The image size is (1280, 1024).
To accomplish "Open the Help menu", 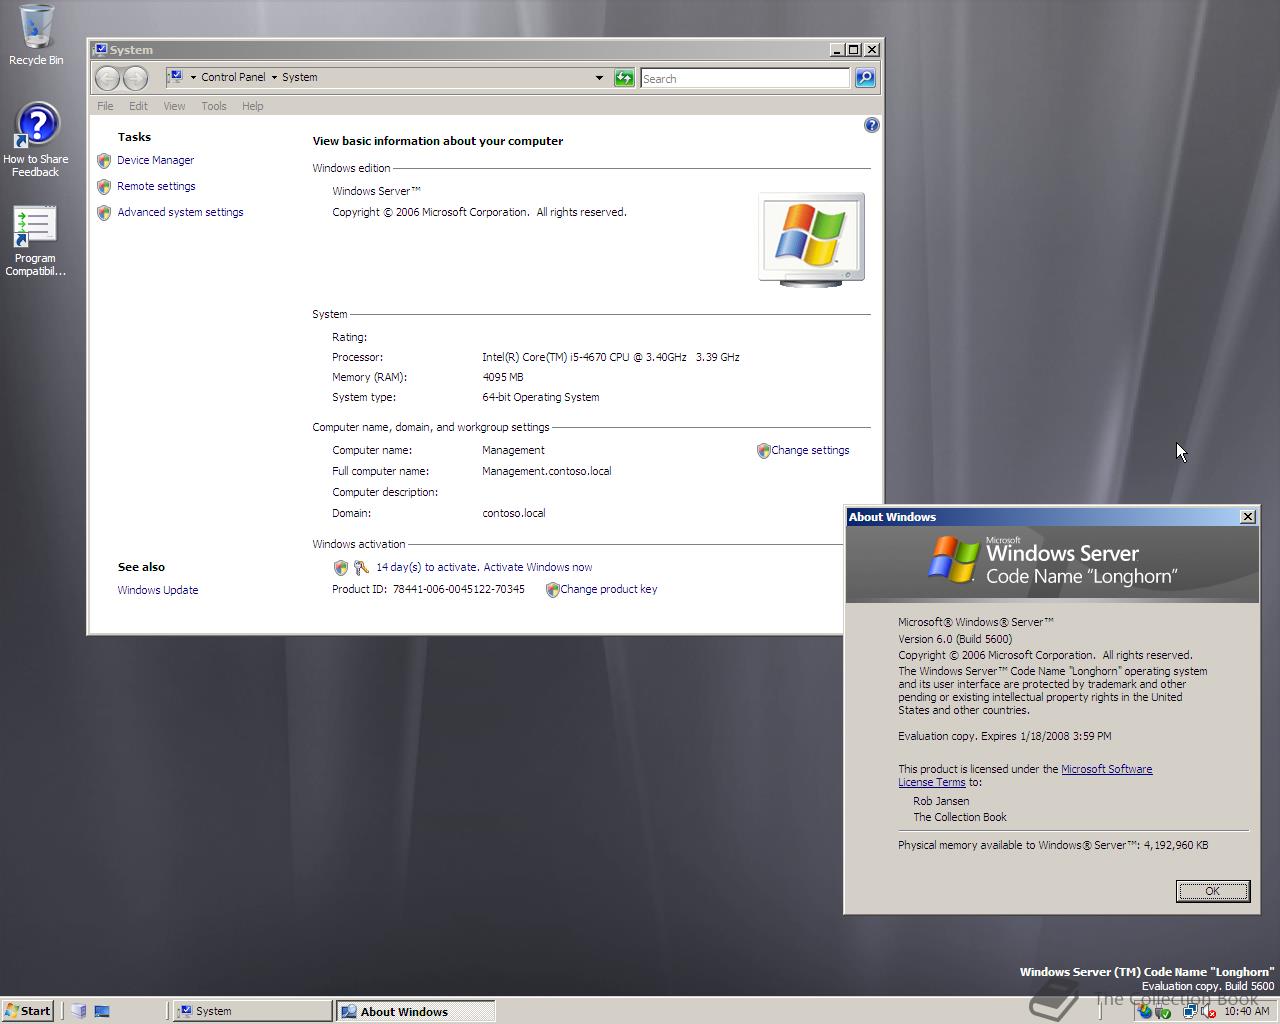I will click(252, 106).
